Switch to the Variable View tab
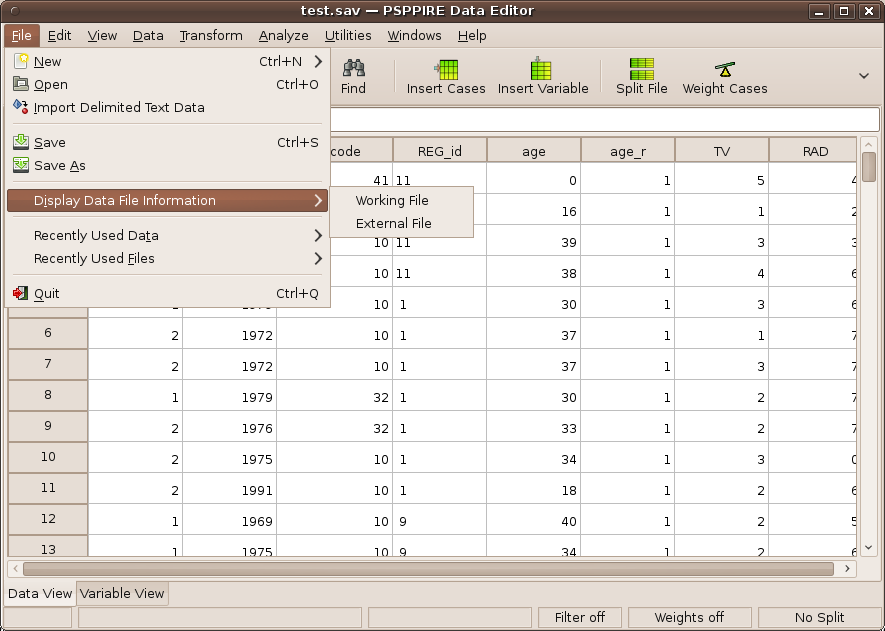This screenshot has width=885, height=631. [122, 593]
